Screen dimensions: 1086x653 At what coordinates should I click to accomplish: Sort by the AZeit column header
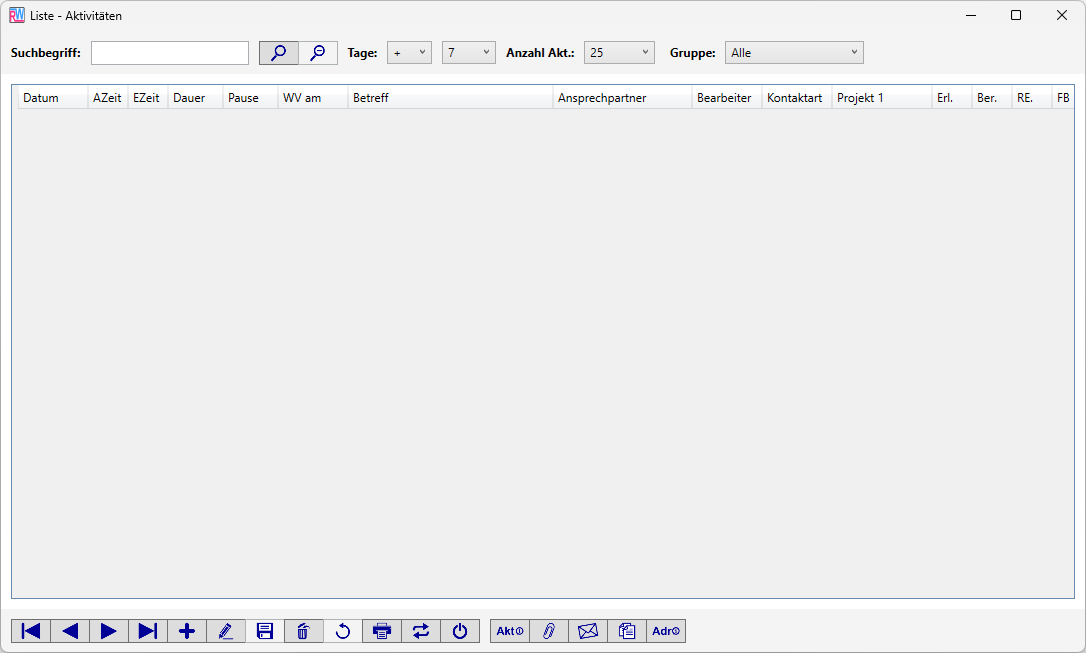pos(107,98)
